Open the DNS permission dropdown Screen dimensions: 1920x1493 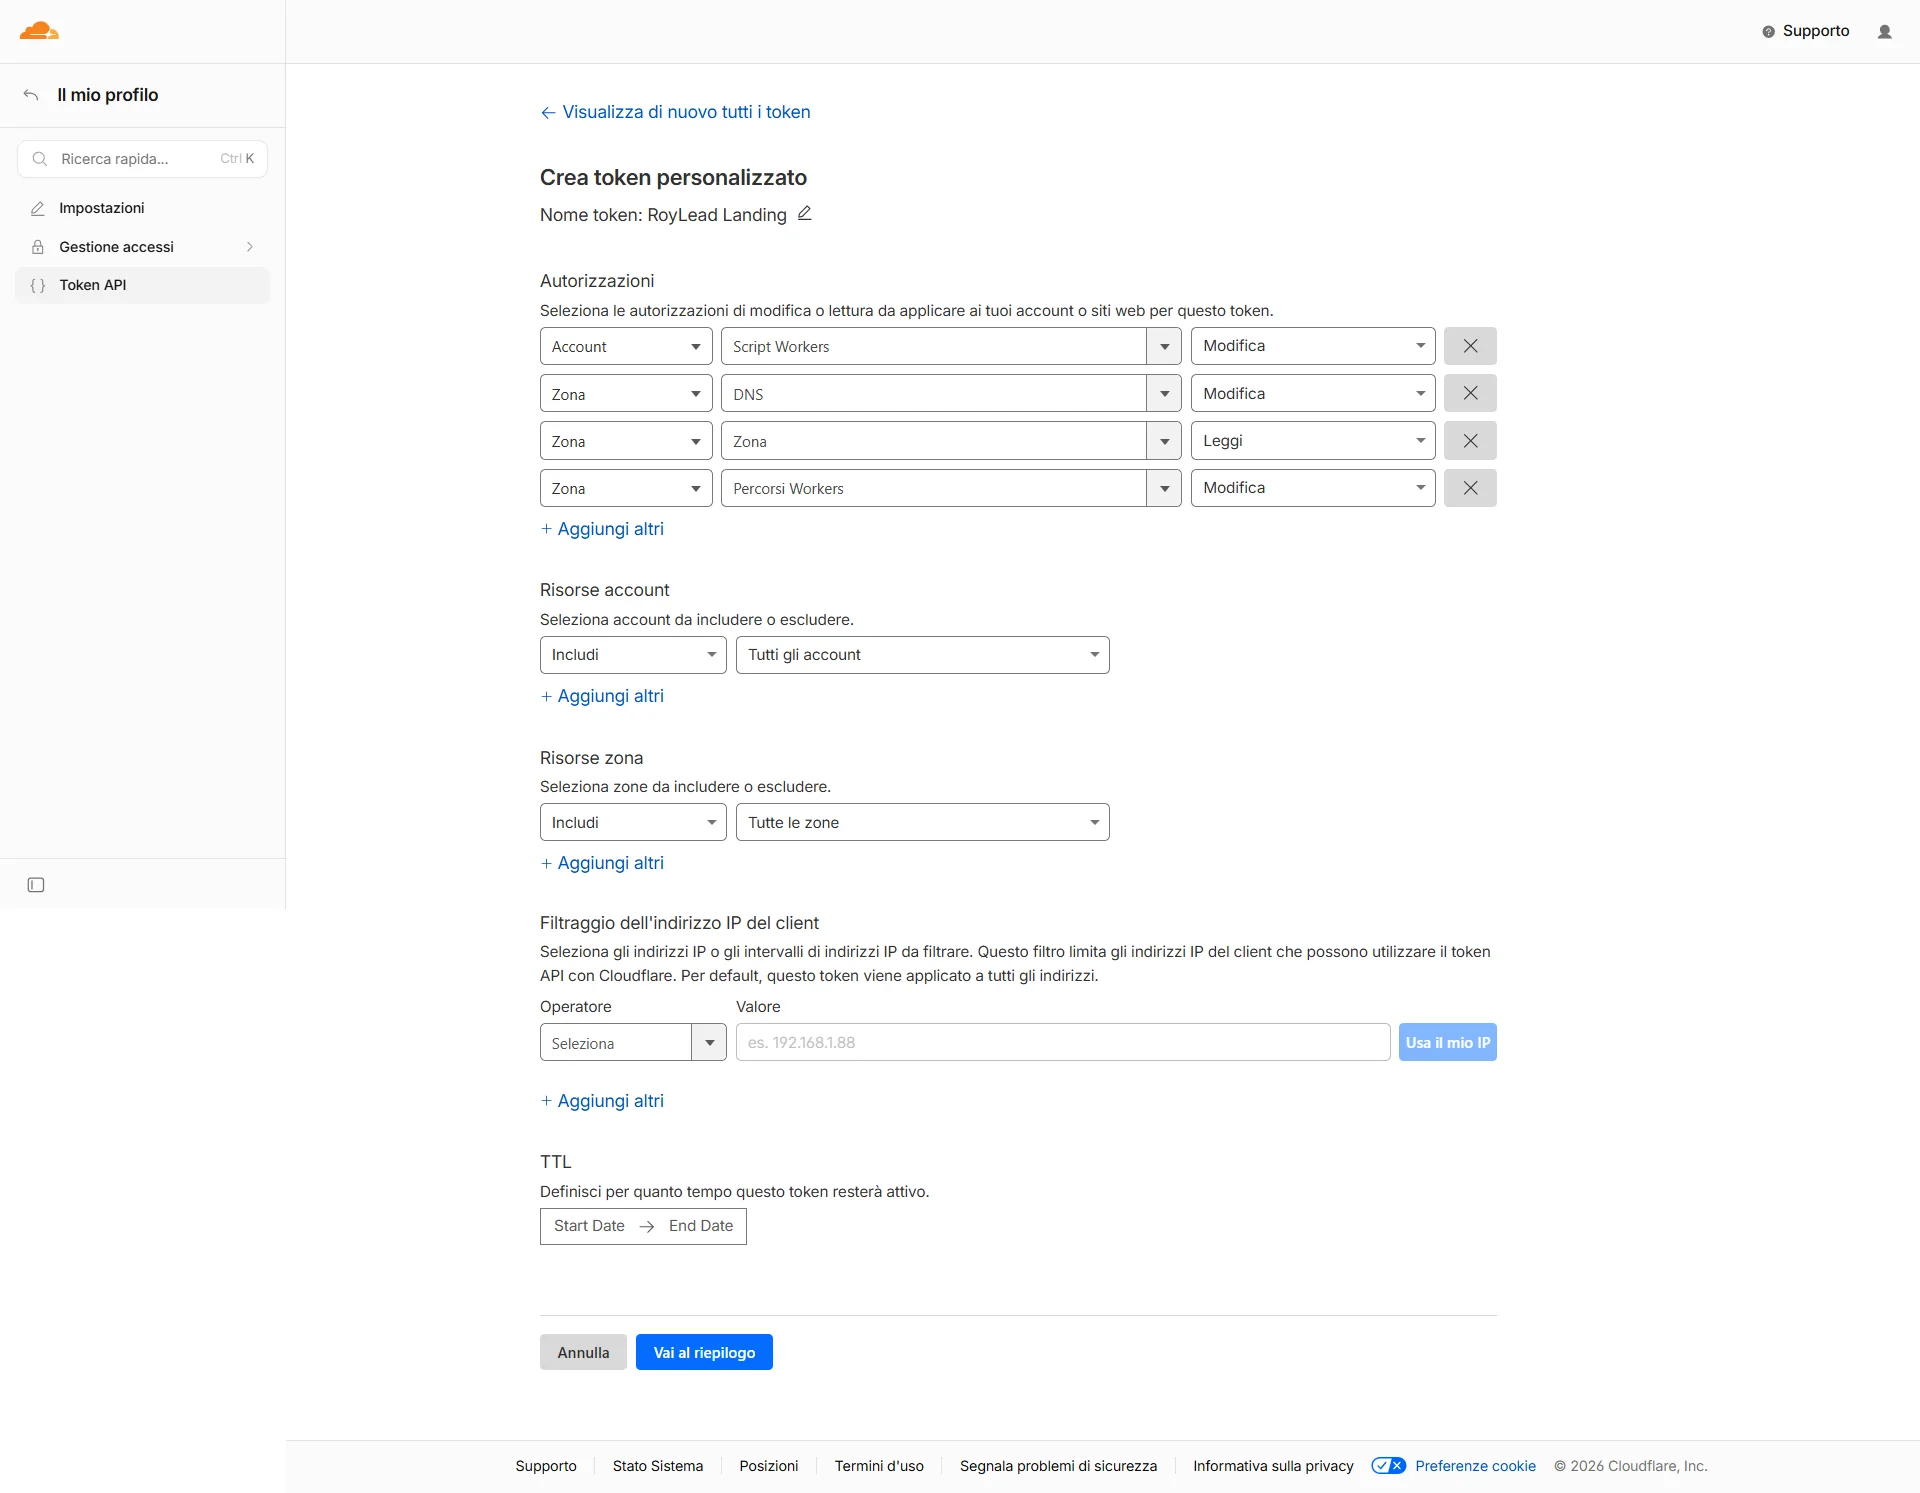click(951, 393)
